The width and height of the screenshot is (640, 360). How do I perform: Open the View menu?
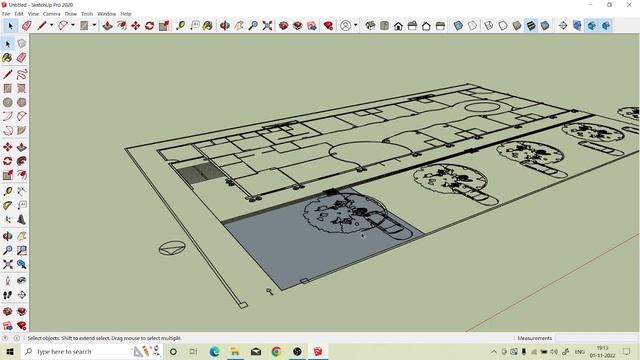[x=33, y=14]
